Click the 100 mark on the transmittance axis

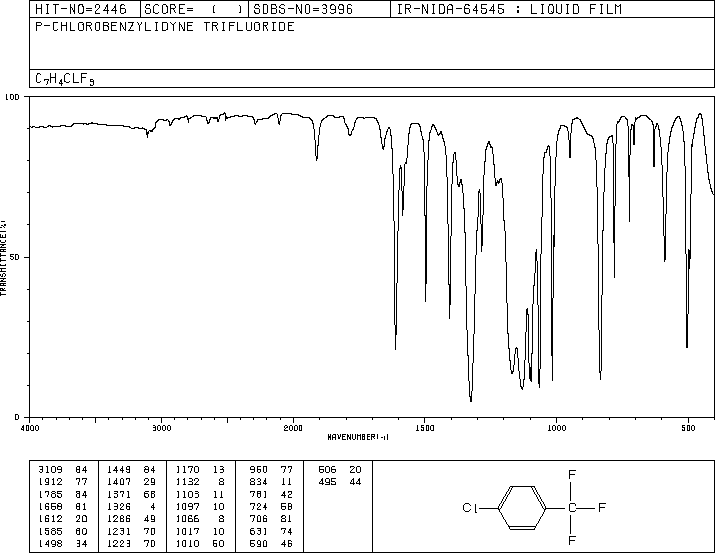[12, 97]
